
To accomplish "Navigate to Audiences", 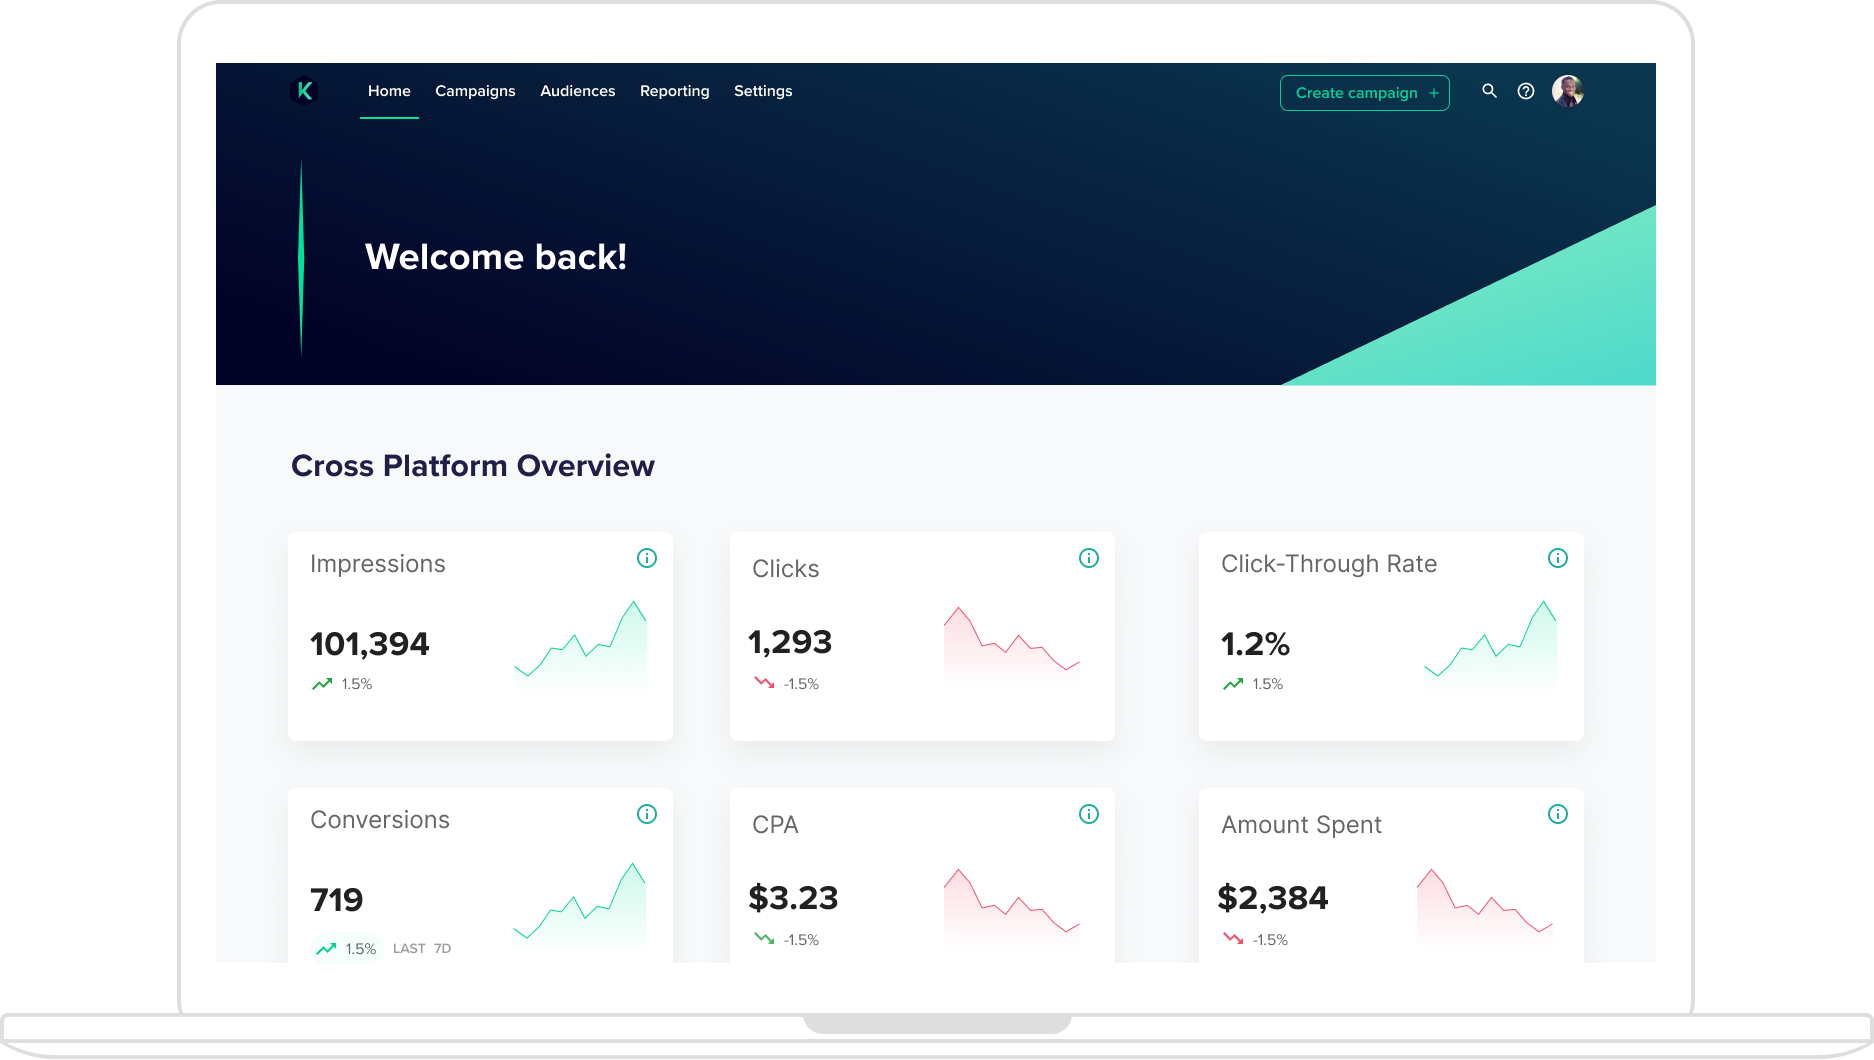I will tap(577, 91).
